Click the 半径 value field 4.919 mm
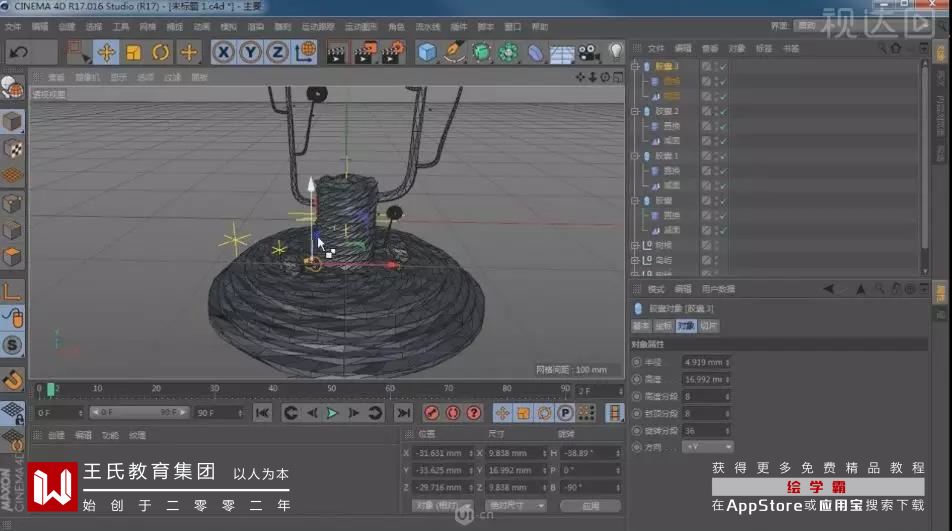 pos(706,362)
